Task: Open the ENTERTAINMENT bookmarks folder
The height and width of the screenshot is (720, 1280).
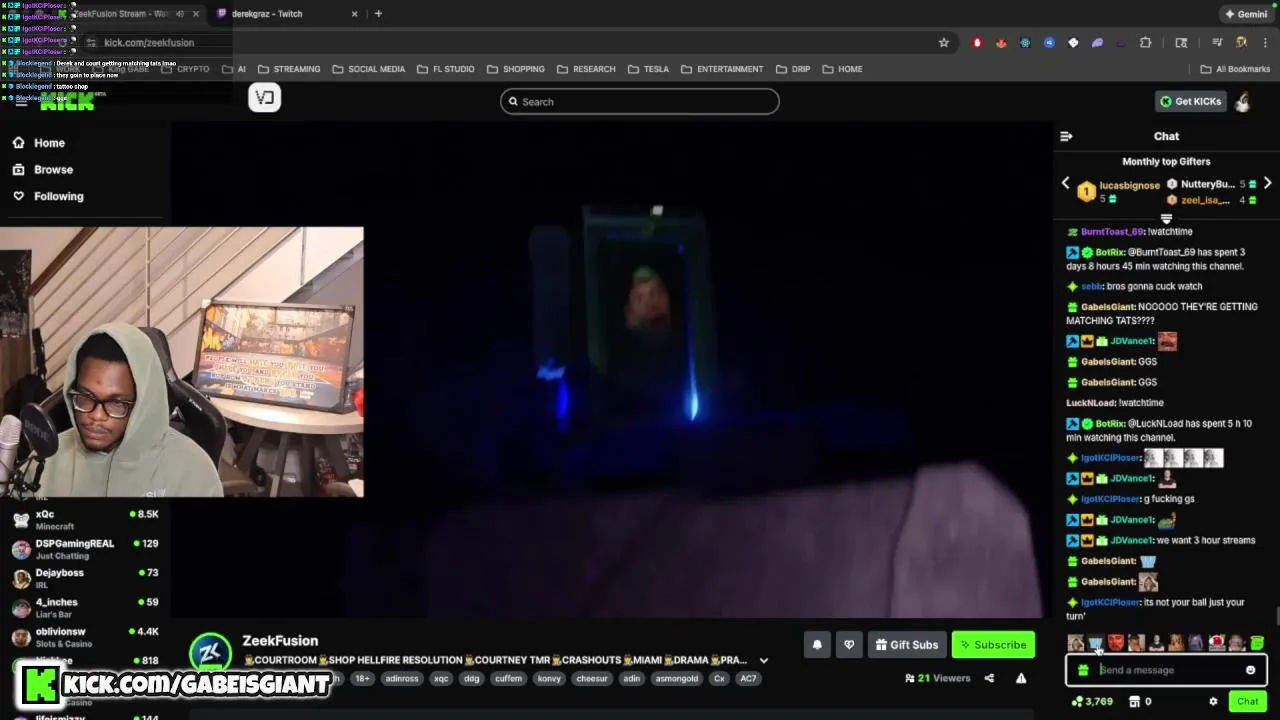Action: [722, 69]
